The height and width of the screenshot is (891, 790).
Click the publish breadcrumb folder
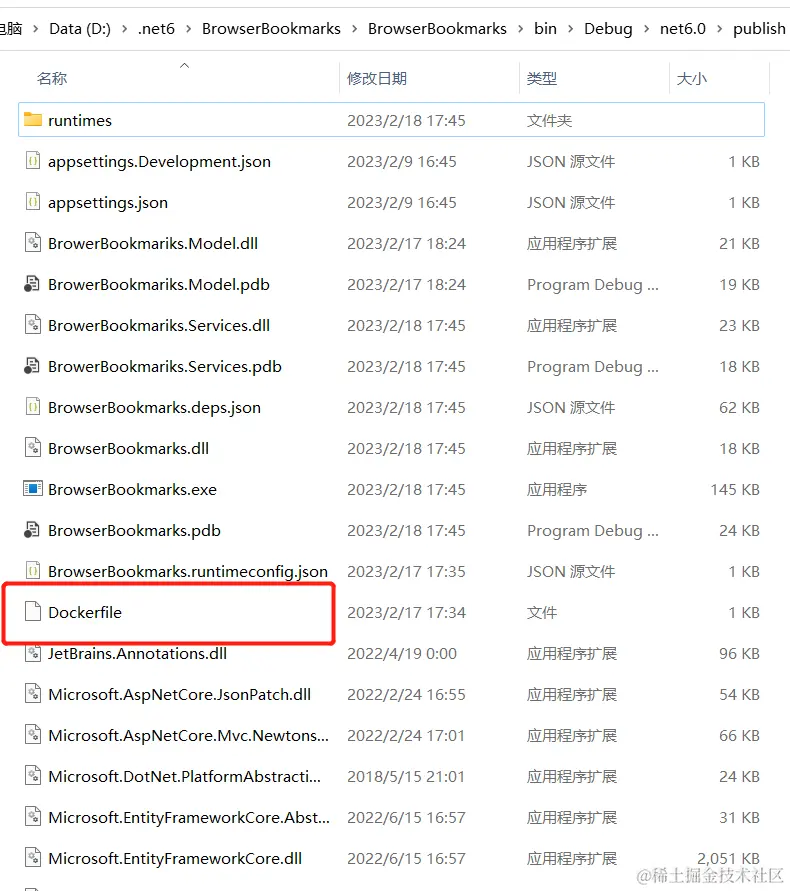(x=759, y=28)
